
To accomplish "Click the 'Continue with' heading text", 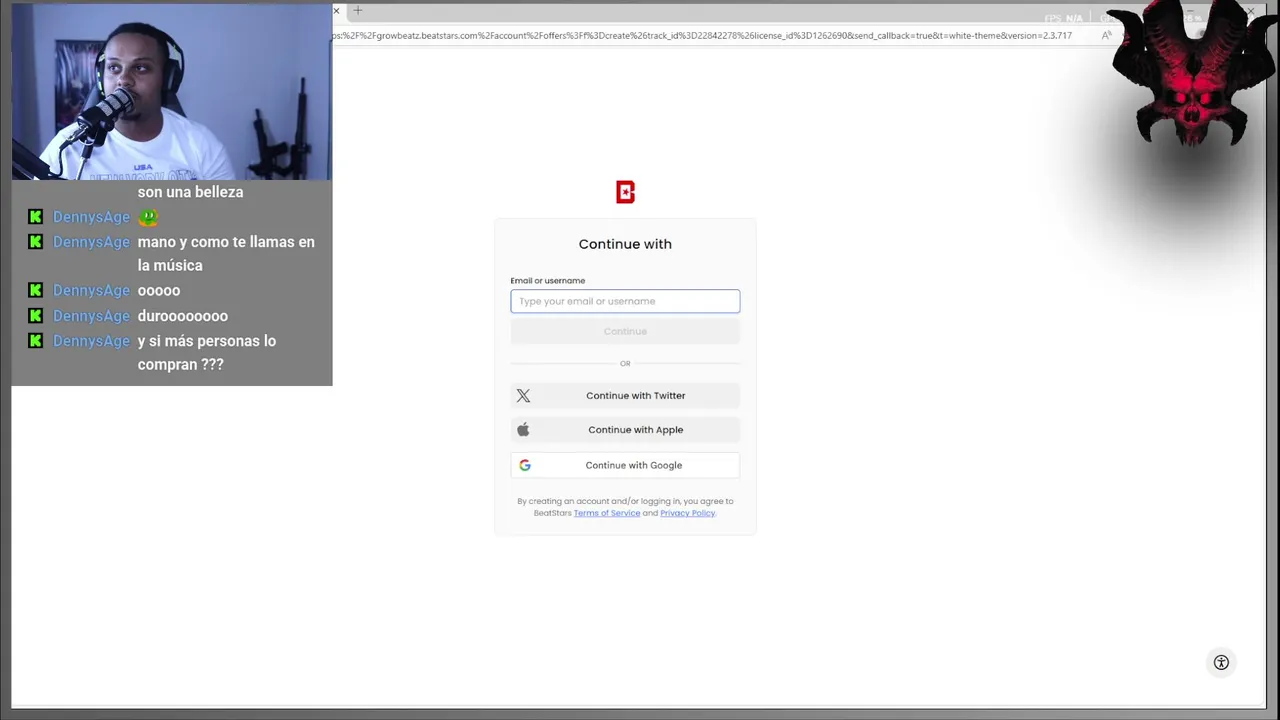I will [x=625, y=244].
